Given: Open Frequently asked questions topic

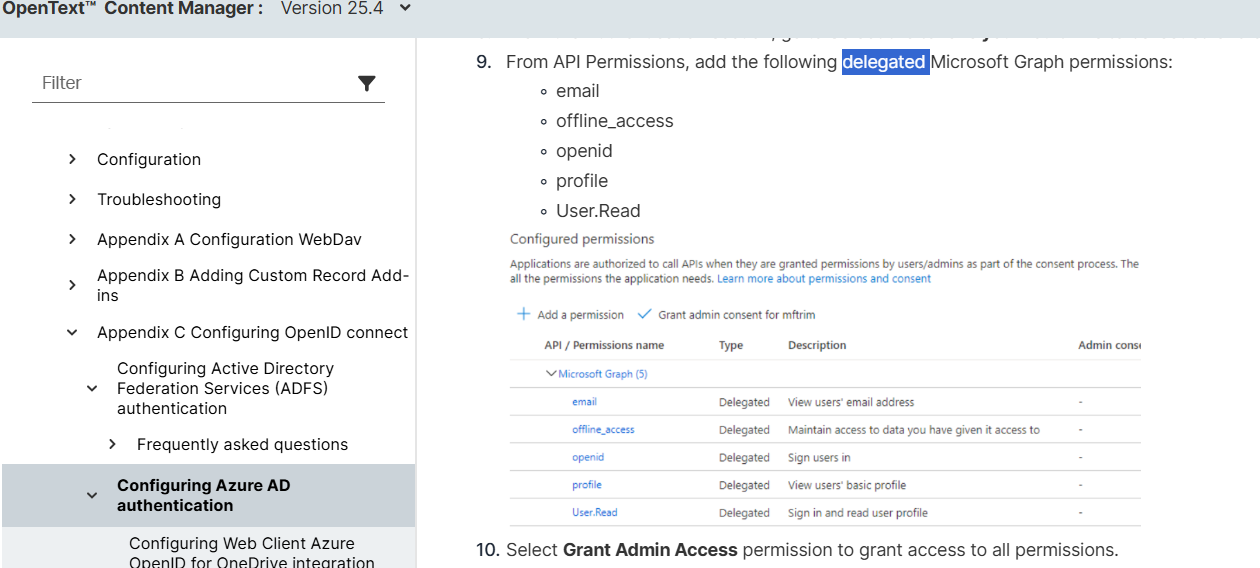Looking at the screenshot, I should [242, 444].
